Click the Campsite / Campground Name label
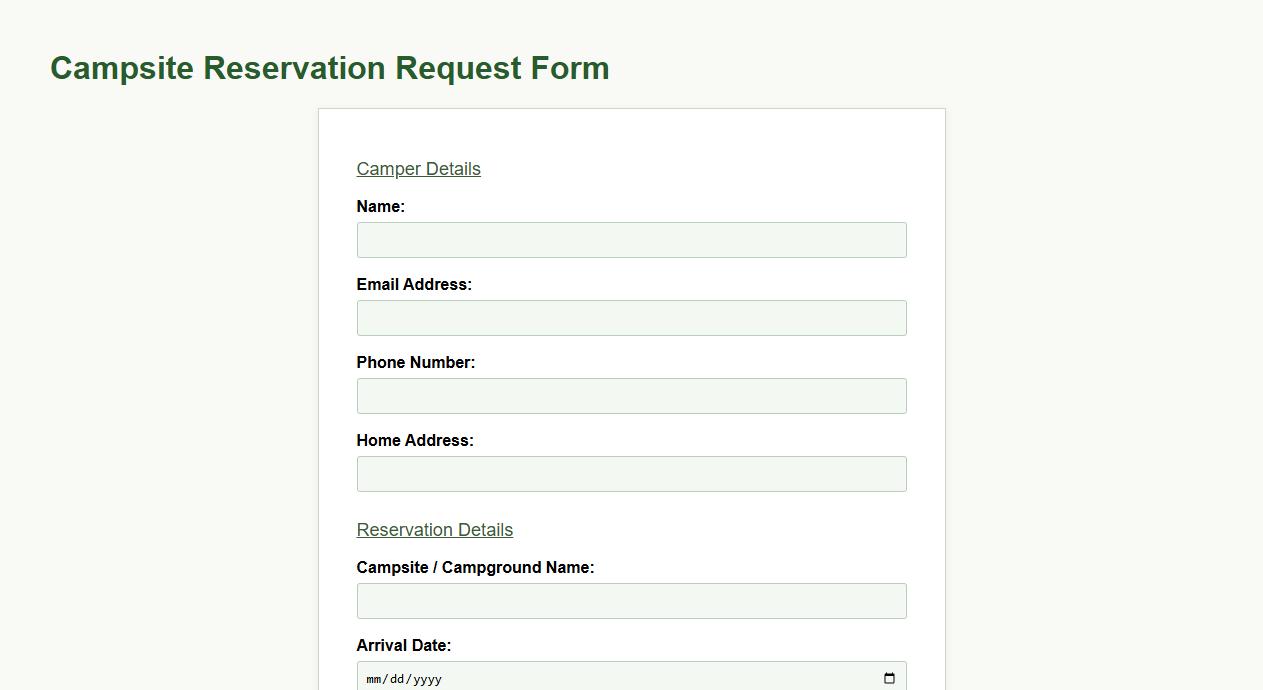This screenshot has height=690, width=1263. (476, 567)
